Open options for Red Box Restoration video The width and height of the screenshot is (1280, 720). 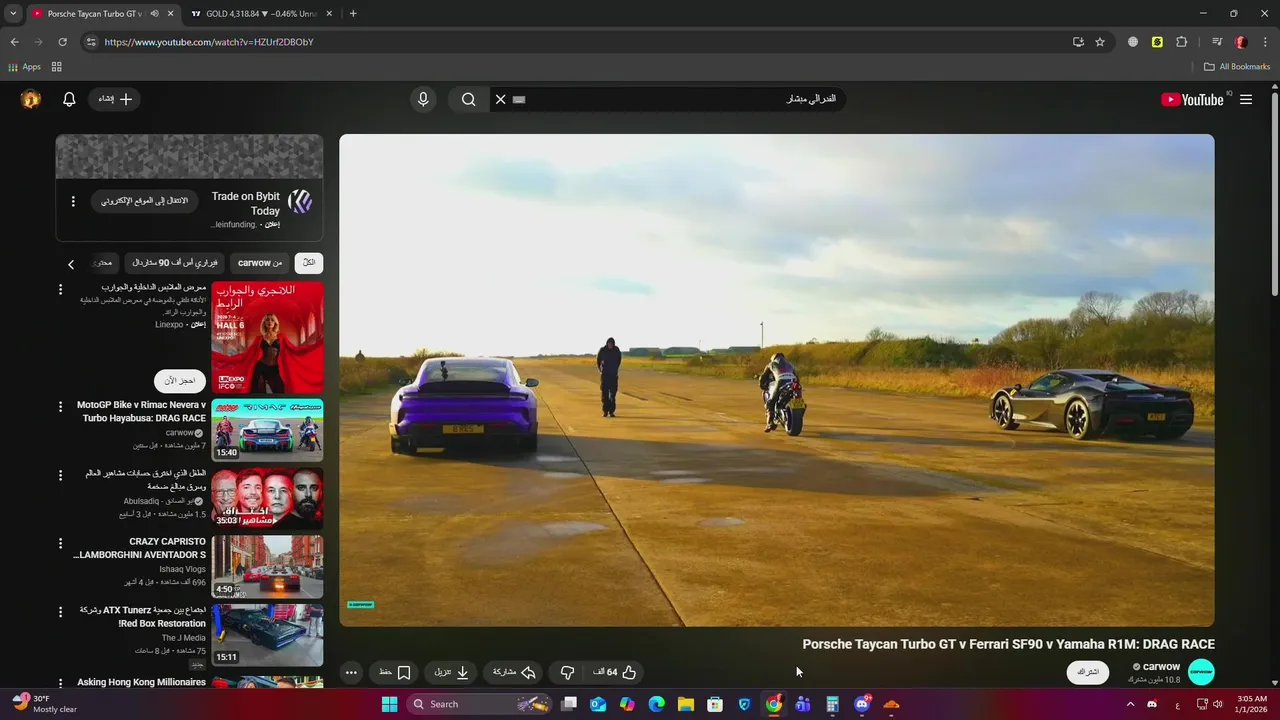point(60,612)
